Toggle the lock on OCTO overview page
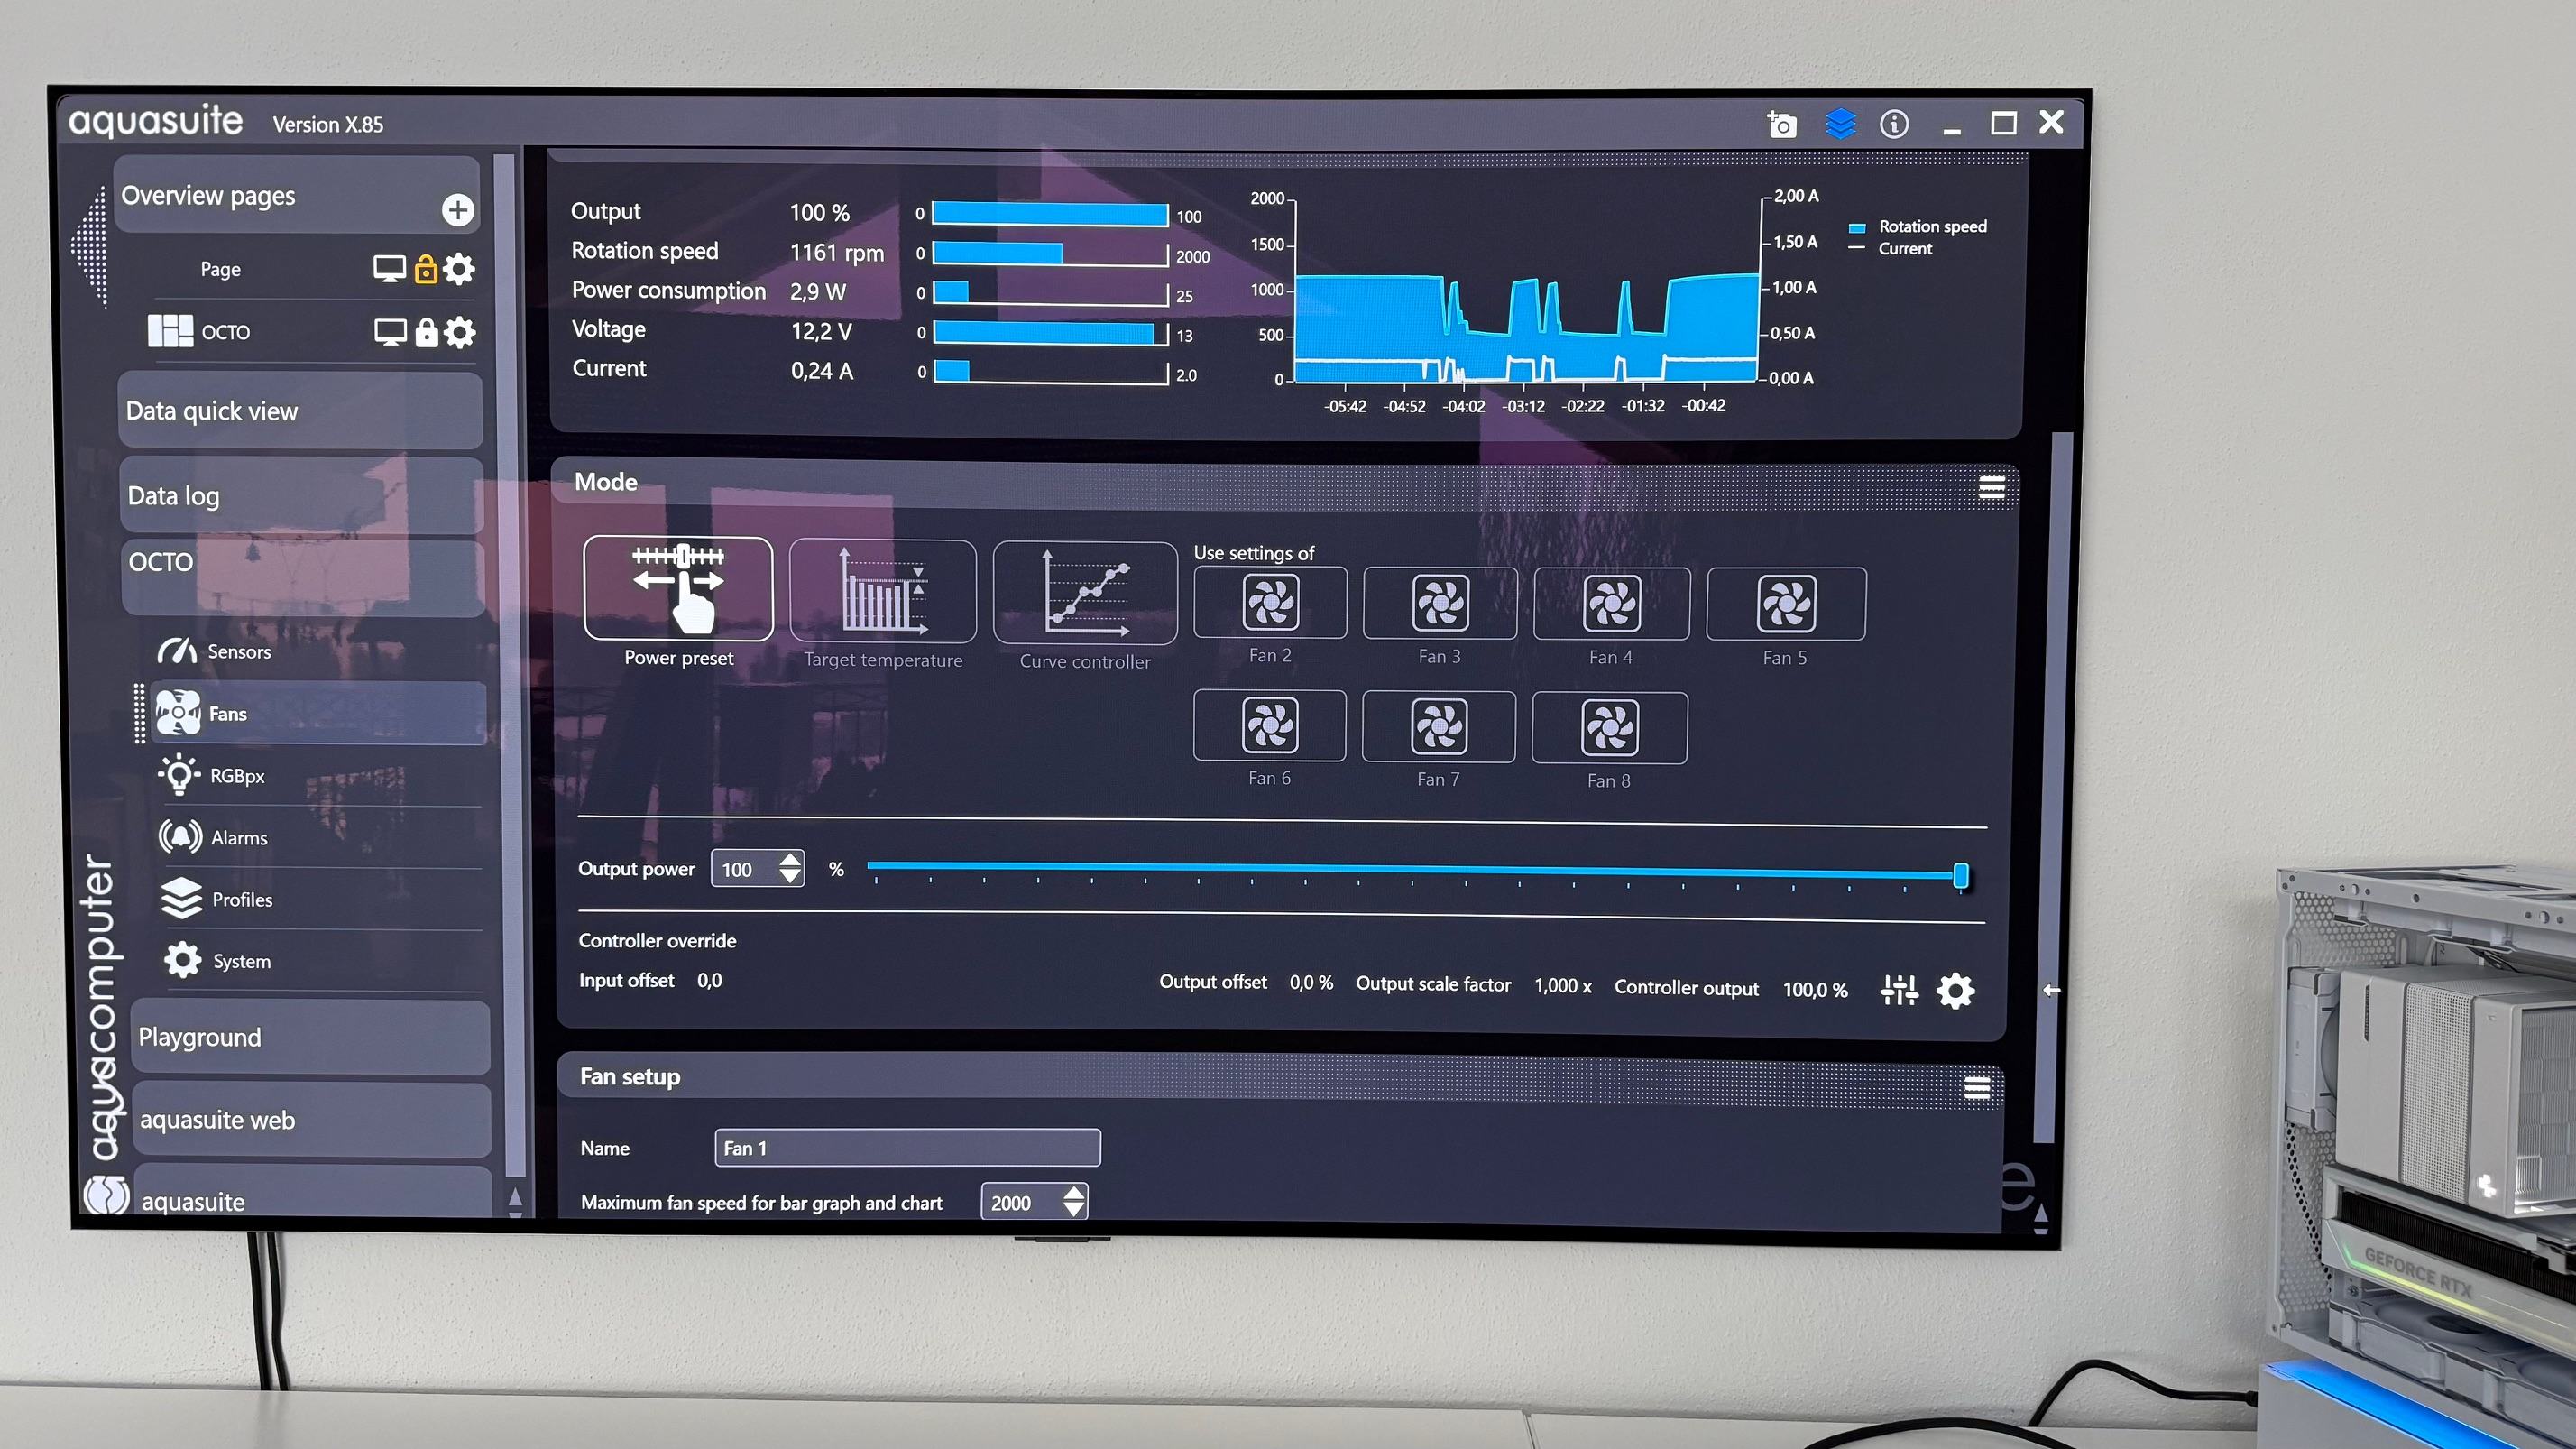This screenshot has height=1449, width=2576. click(426, 332)
